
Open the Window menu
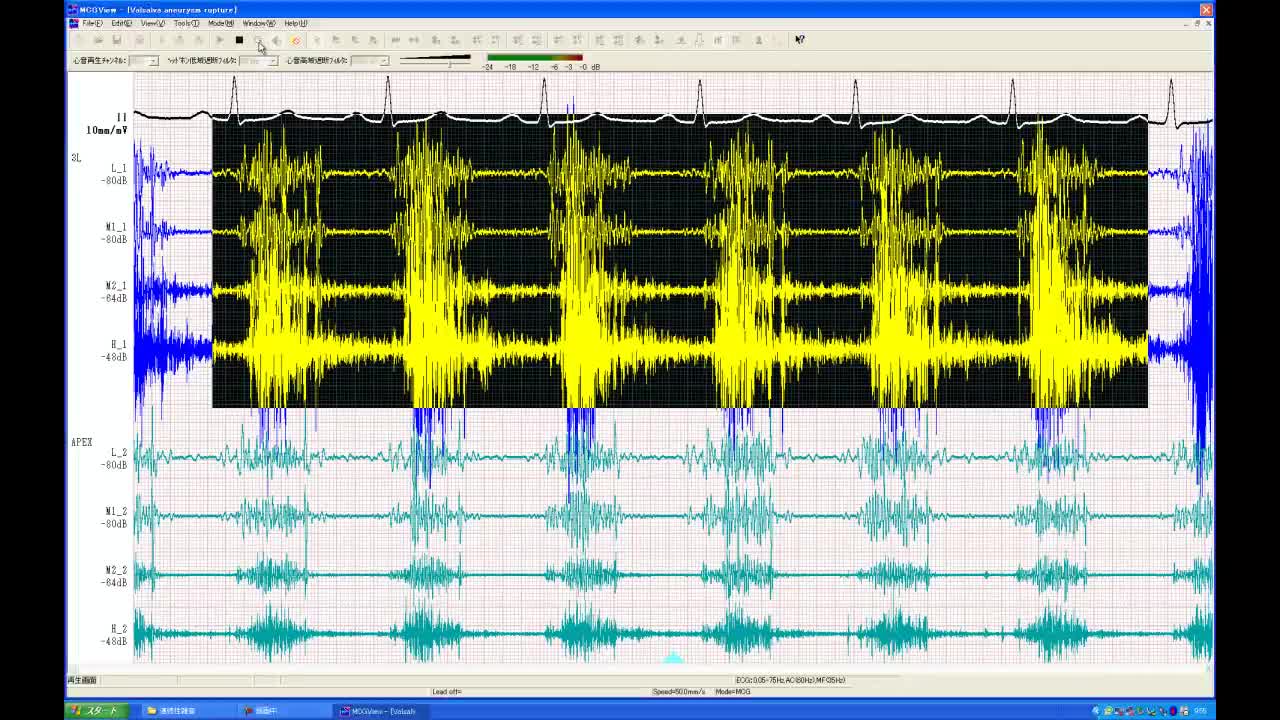pos(258,23)
